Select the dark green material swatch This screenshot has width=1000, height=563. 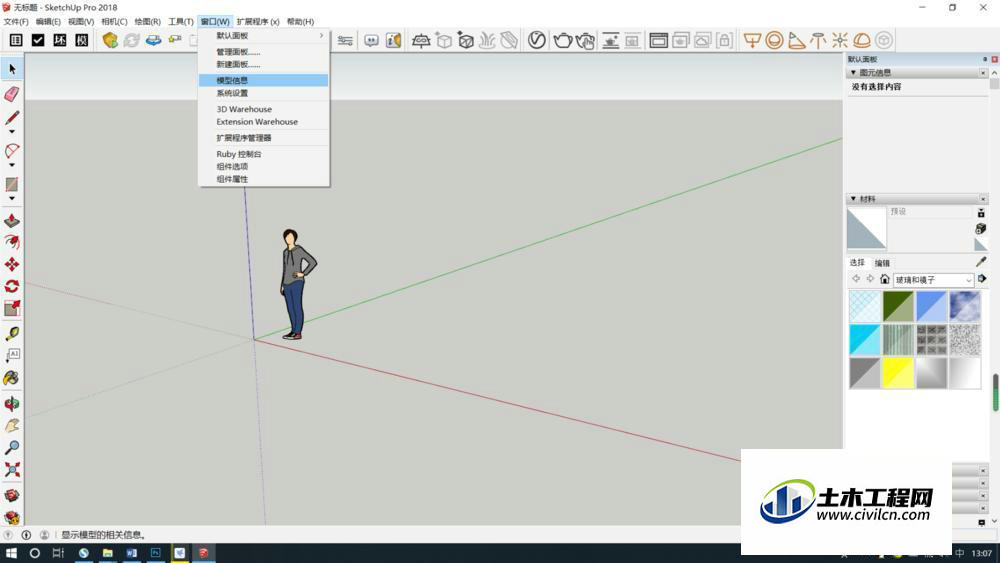[x=898, y=306]
